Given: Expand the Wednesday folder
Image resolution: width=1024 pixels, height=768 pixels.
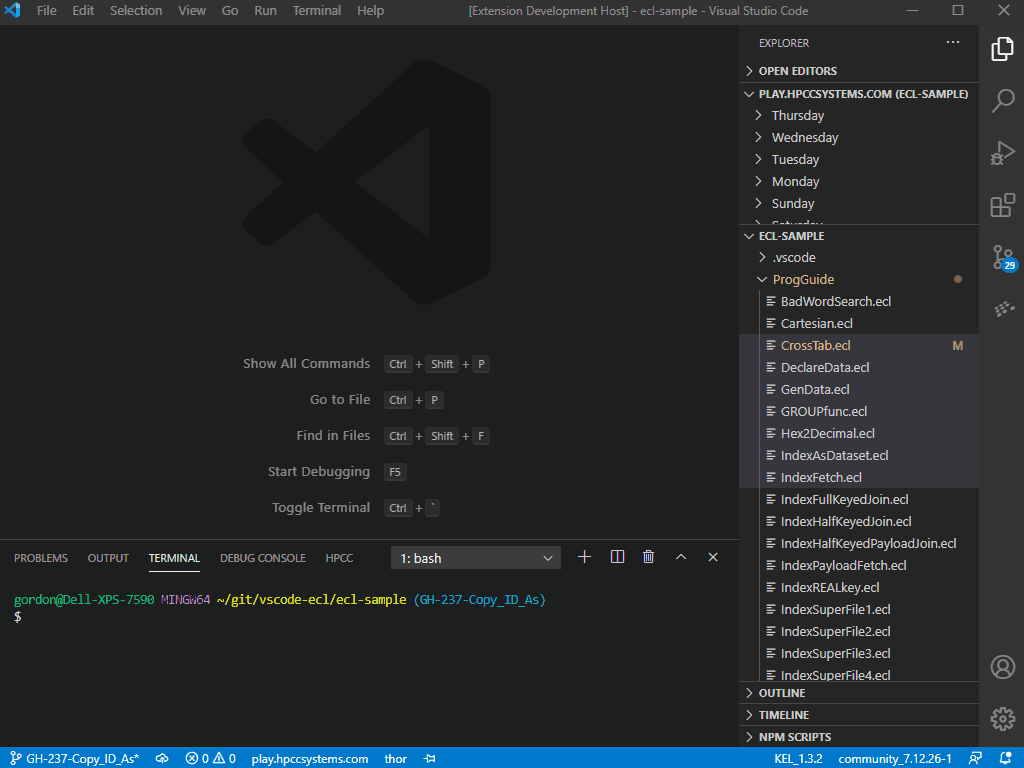Looking at the screenshot, I should pyautogui.click(x=859, y=138).
